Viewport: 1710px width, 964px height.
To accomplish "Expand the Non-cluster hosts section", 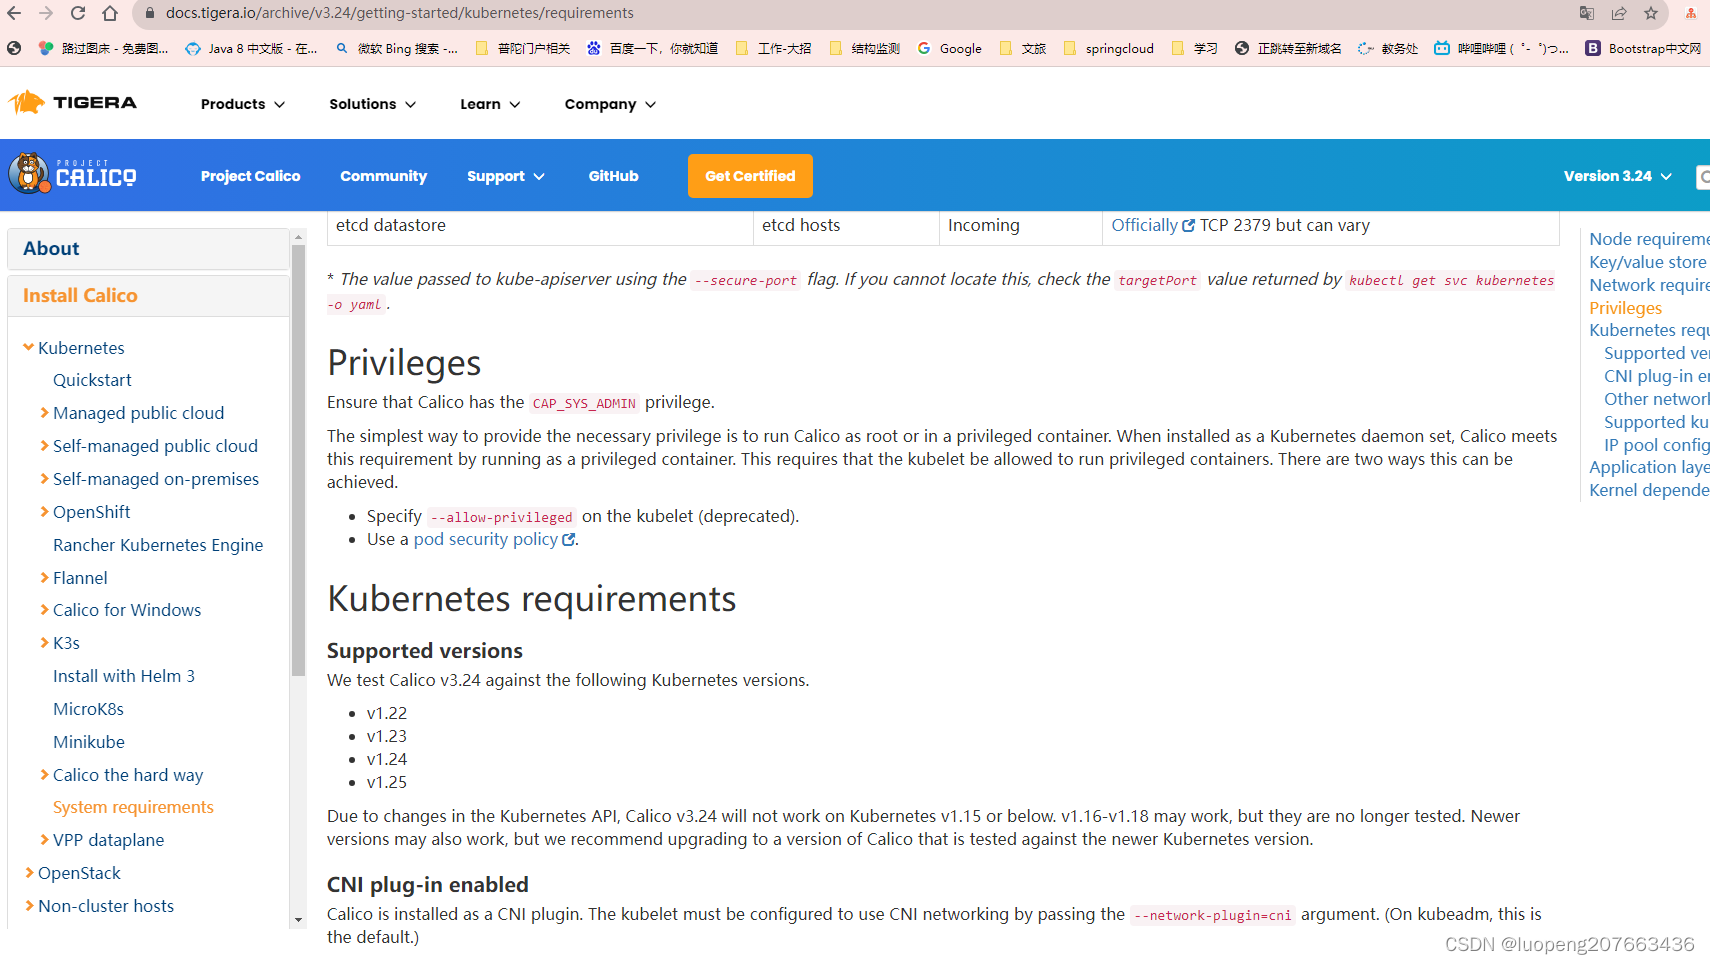I will 29,905.
